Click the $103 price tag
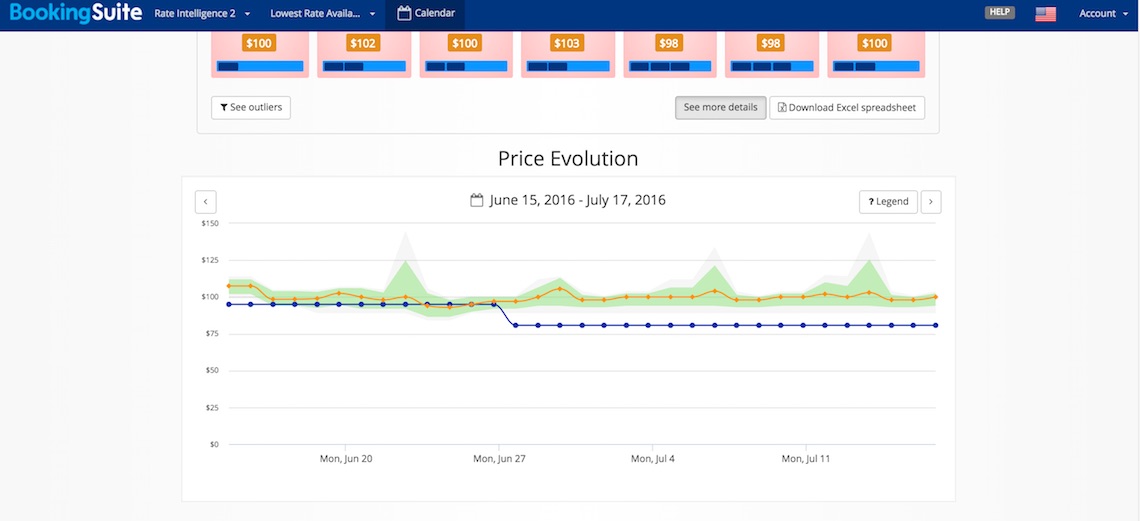Viewport: 1140px width, 521px height. pos(566,44)
